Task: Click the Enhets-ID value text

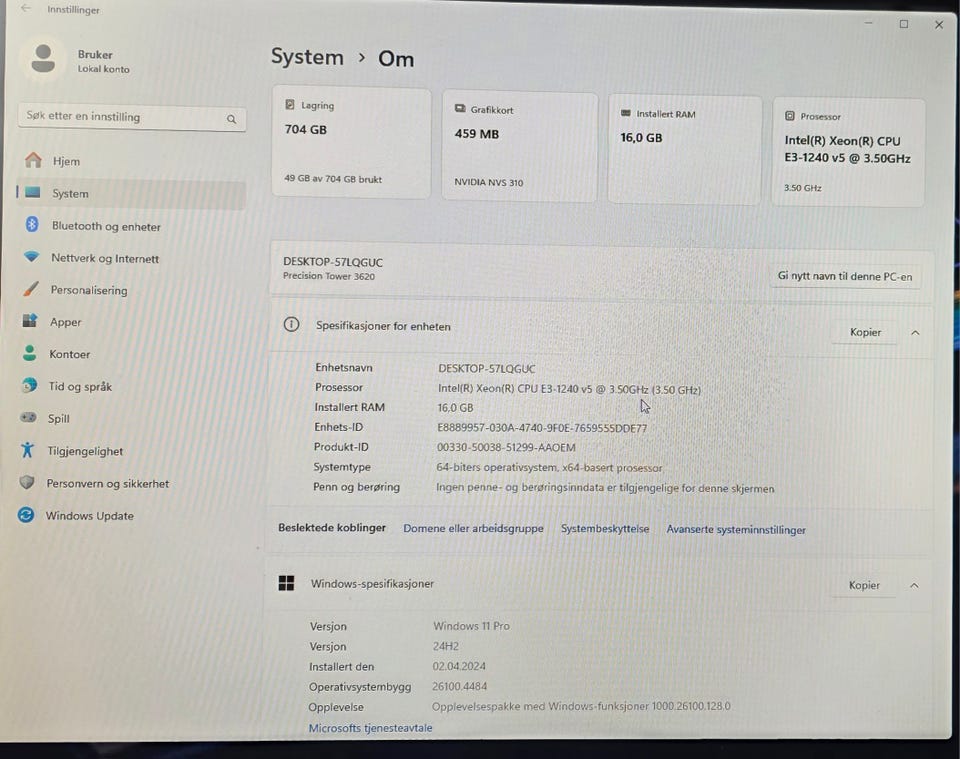Action: [542, 428]
